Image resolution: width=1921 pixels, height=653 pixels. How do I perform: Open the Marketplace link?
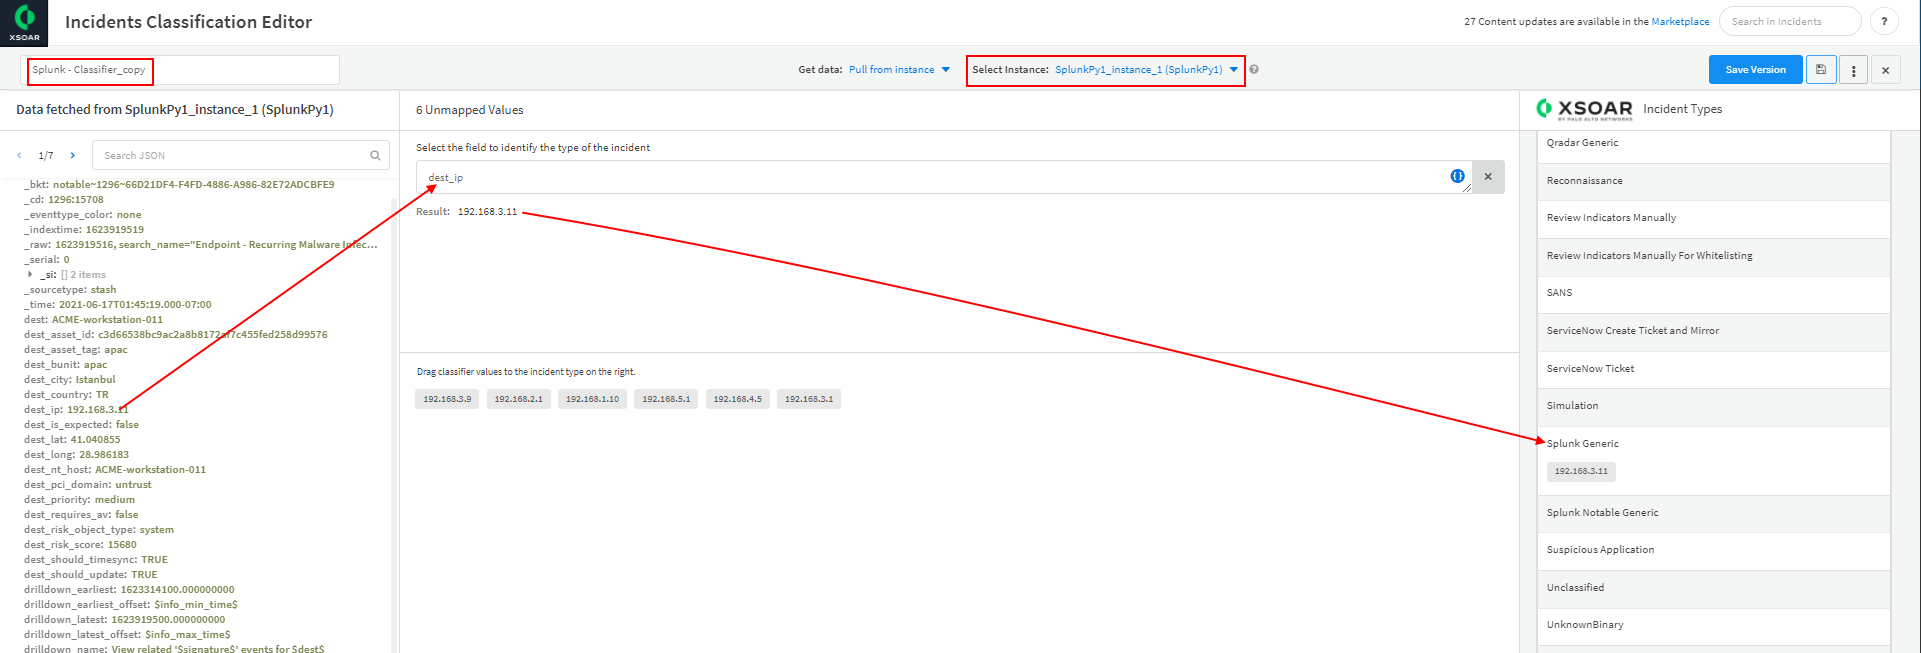tap(1680, 22)
